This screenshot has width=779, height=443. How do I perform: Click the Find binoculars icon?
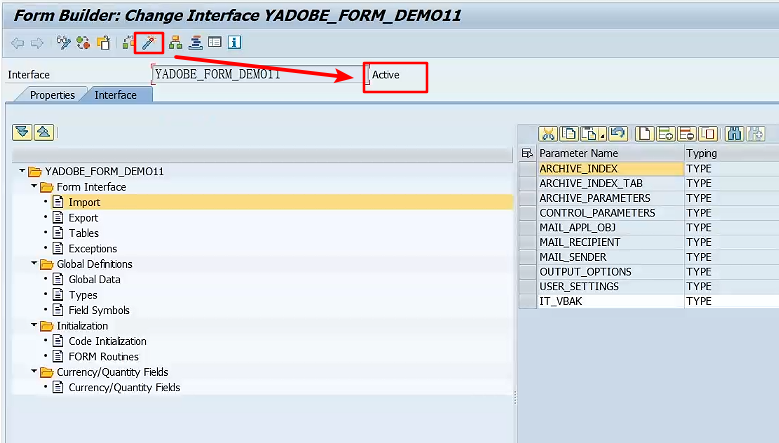tap(735, 133)
